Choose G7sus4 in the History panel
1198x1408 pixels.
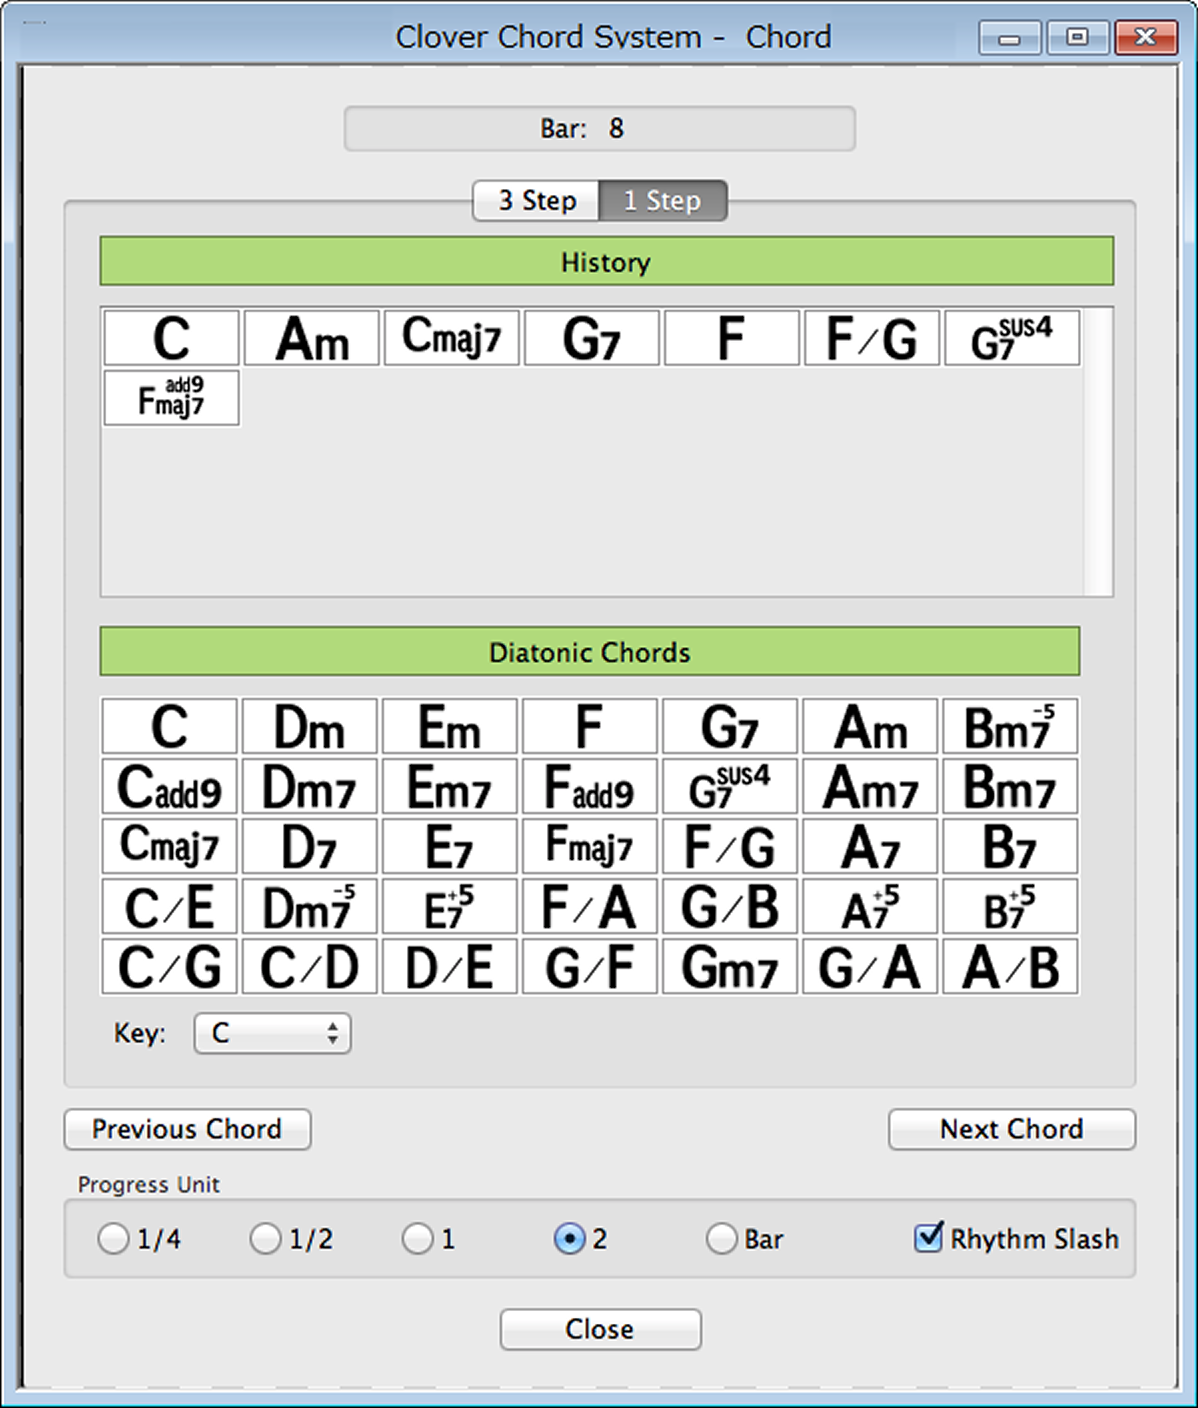click(x=1011, y=338)
